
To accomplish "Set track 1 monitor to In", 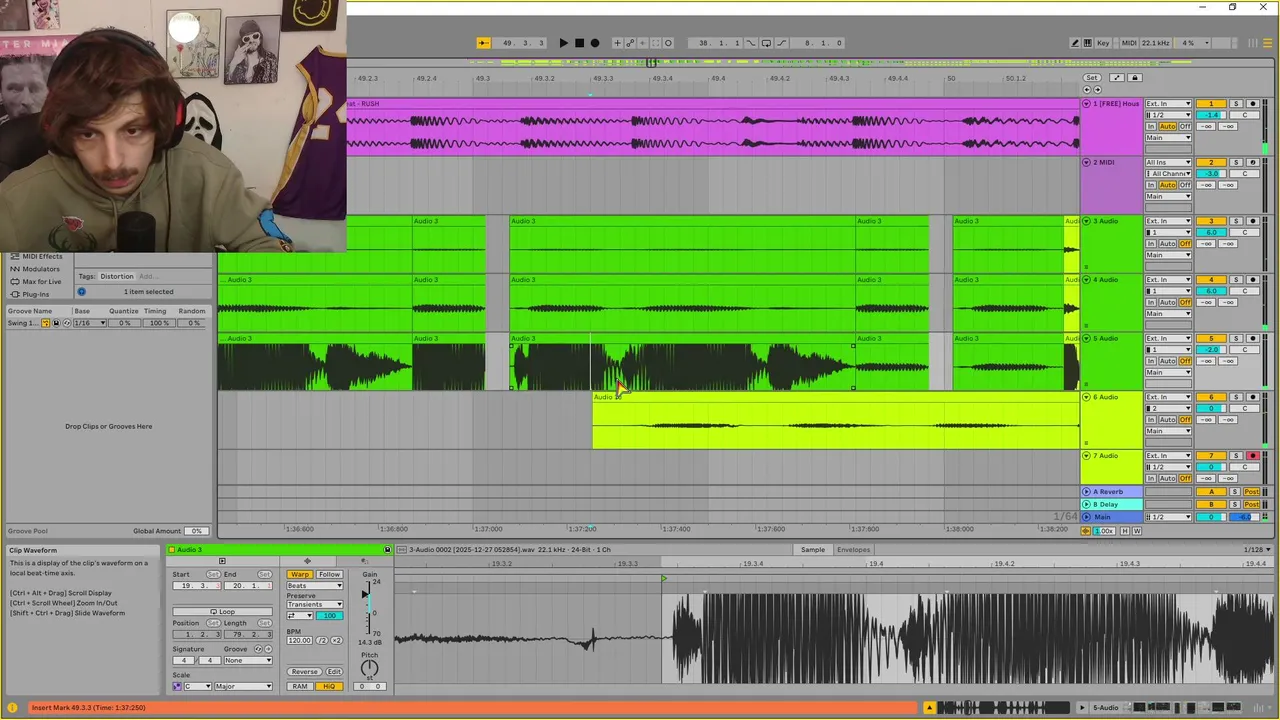I will pyautogui.click(x=1151, y=127).
